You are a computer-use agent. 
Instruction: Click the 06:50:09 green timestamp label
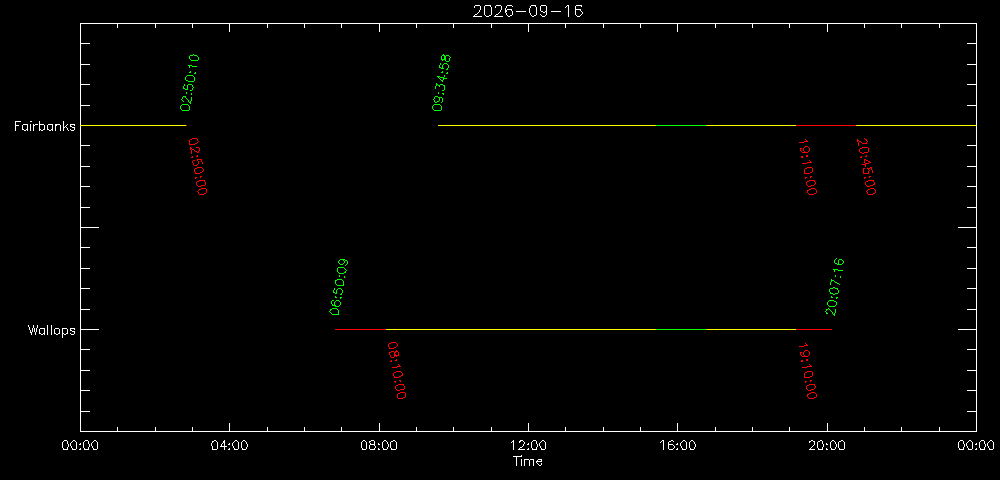(338, 287)
